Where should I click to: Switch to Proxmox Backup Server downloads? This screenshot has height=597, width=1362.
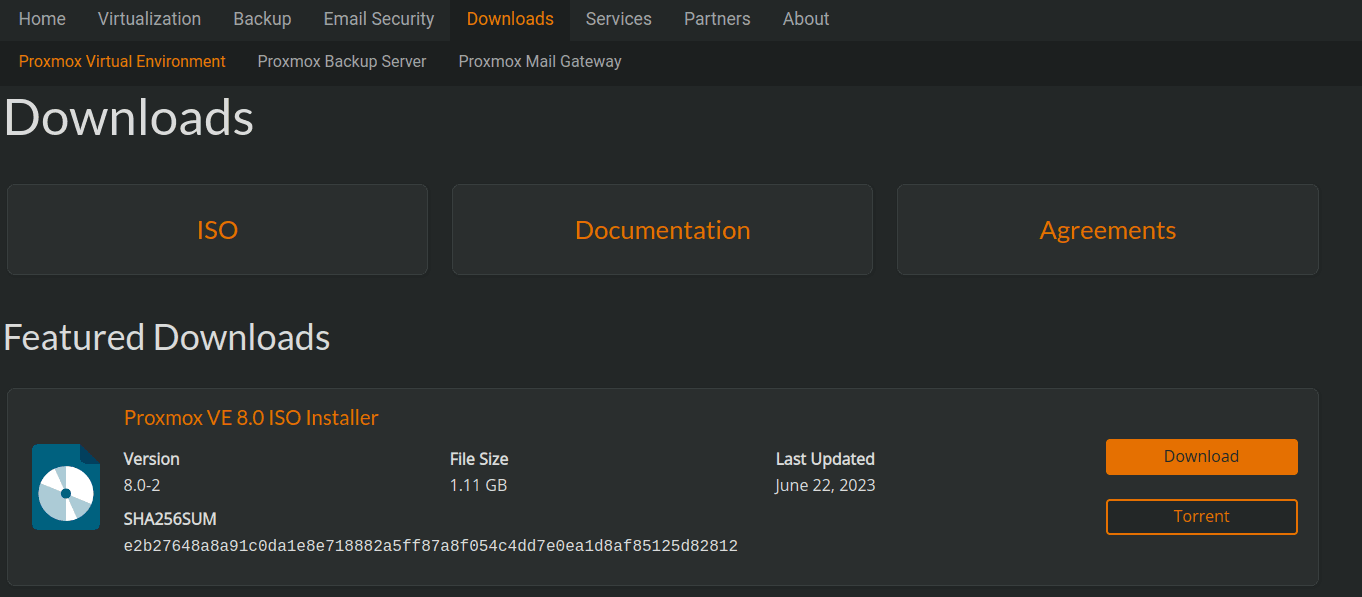[342, 62]
